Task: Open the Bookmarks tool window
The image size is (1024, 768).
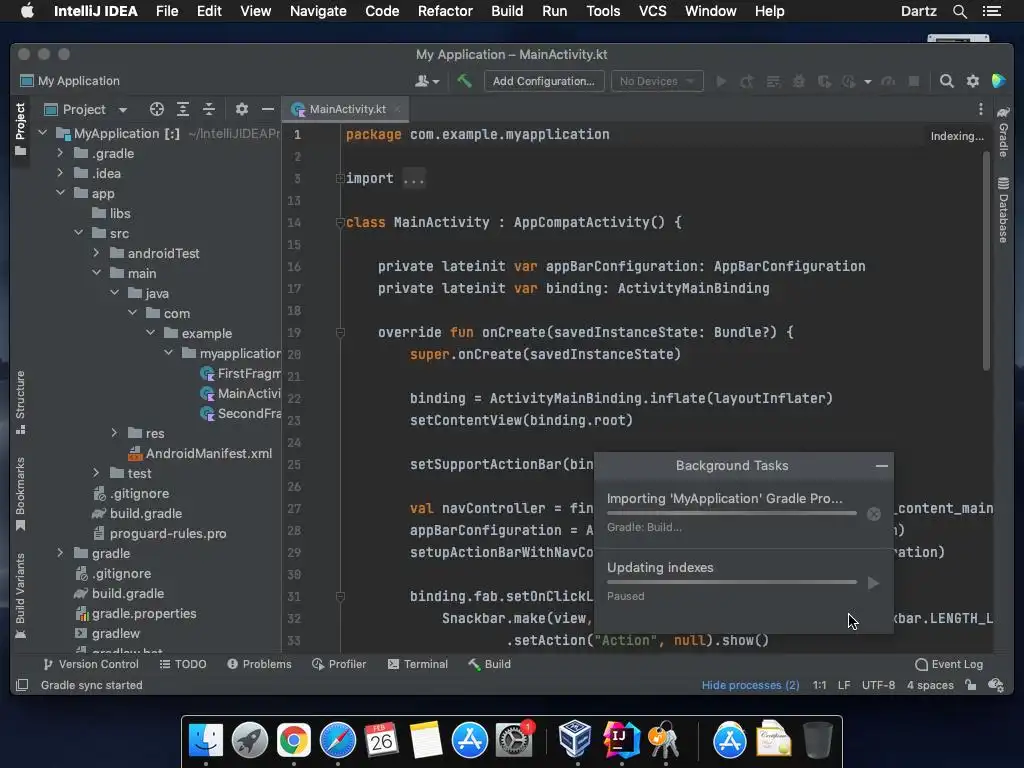Action: (20, 494)
